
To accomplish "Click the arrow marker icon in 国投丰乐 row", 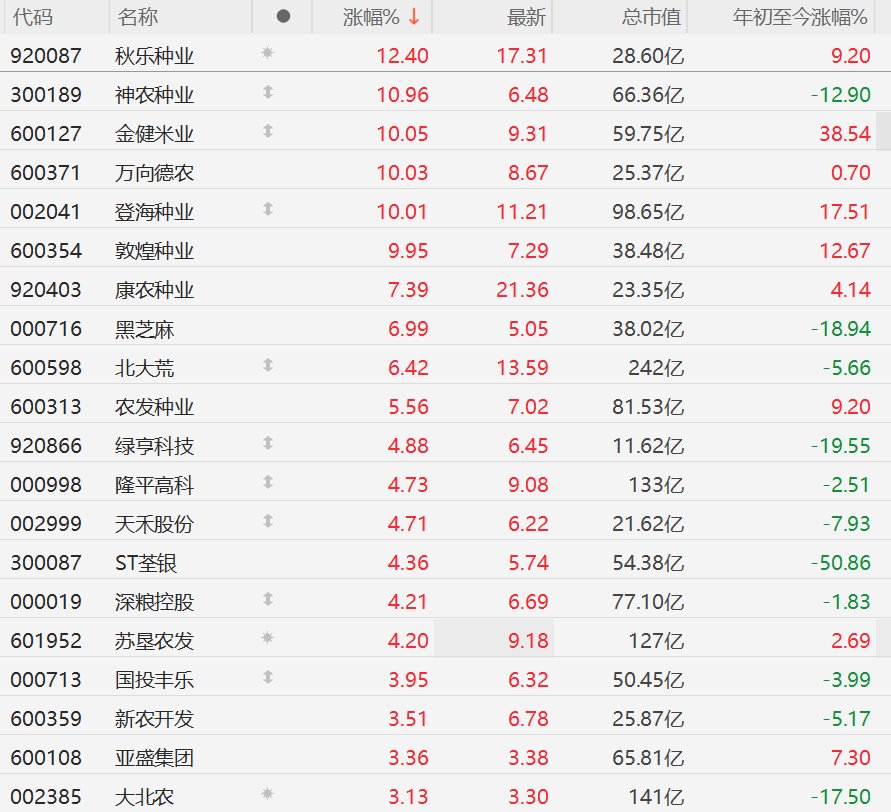I will 268,677.
